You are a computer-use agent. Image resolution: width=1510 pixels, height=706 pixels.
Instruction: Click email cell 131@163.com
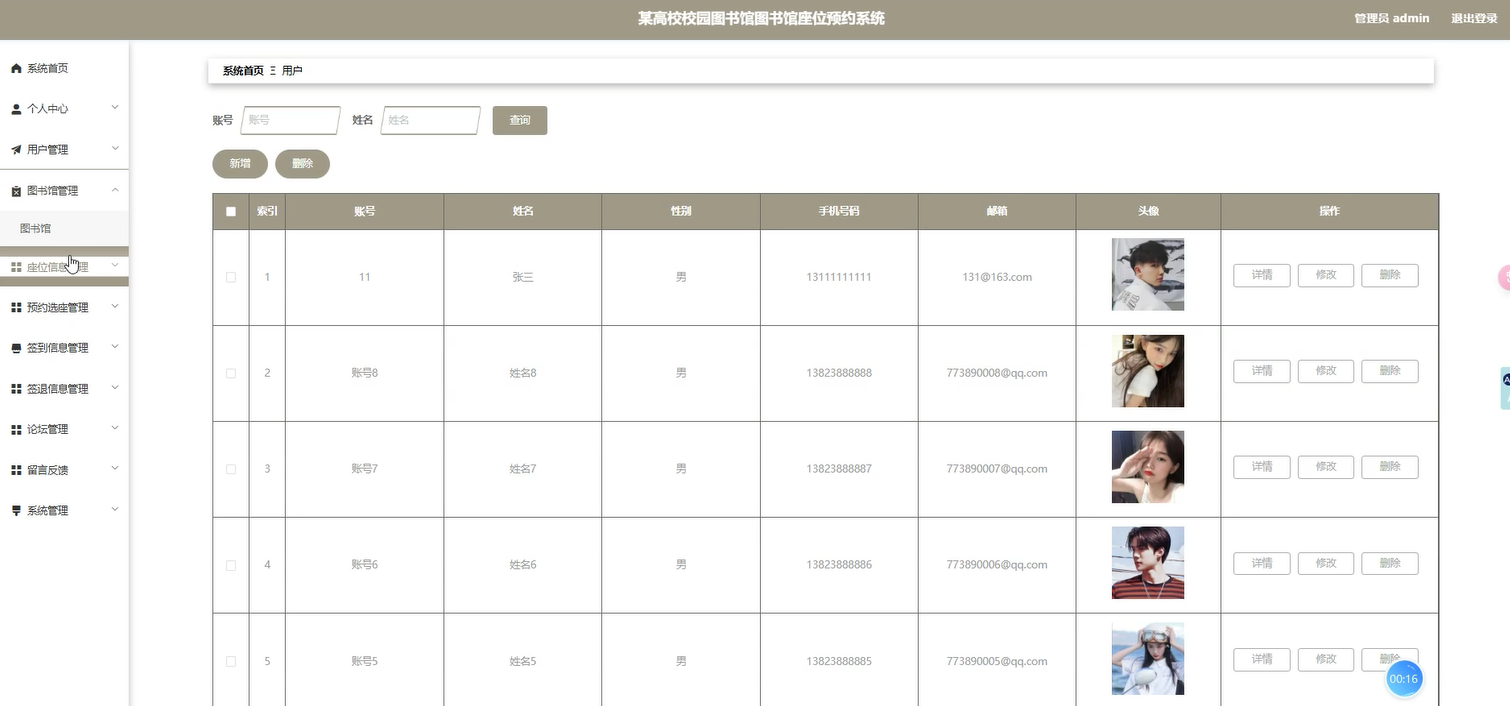pyautogui.click(x=997, y=277)
